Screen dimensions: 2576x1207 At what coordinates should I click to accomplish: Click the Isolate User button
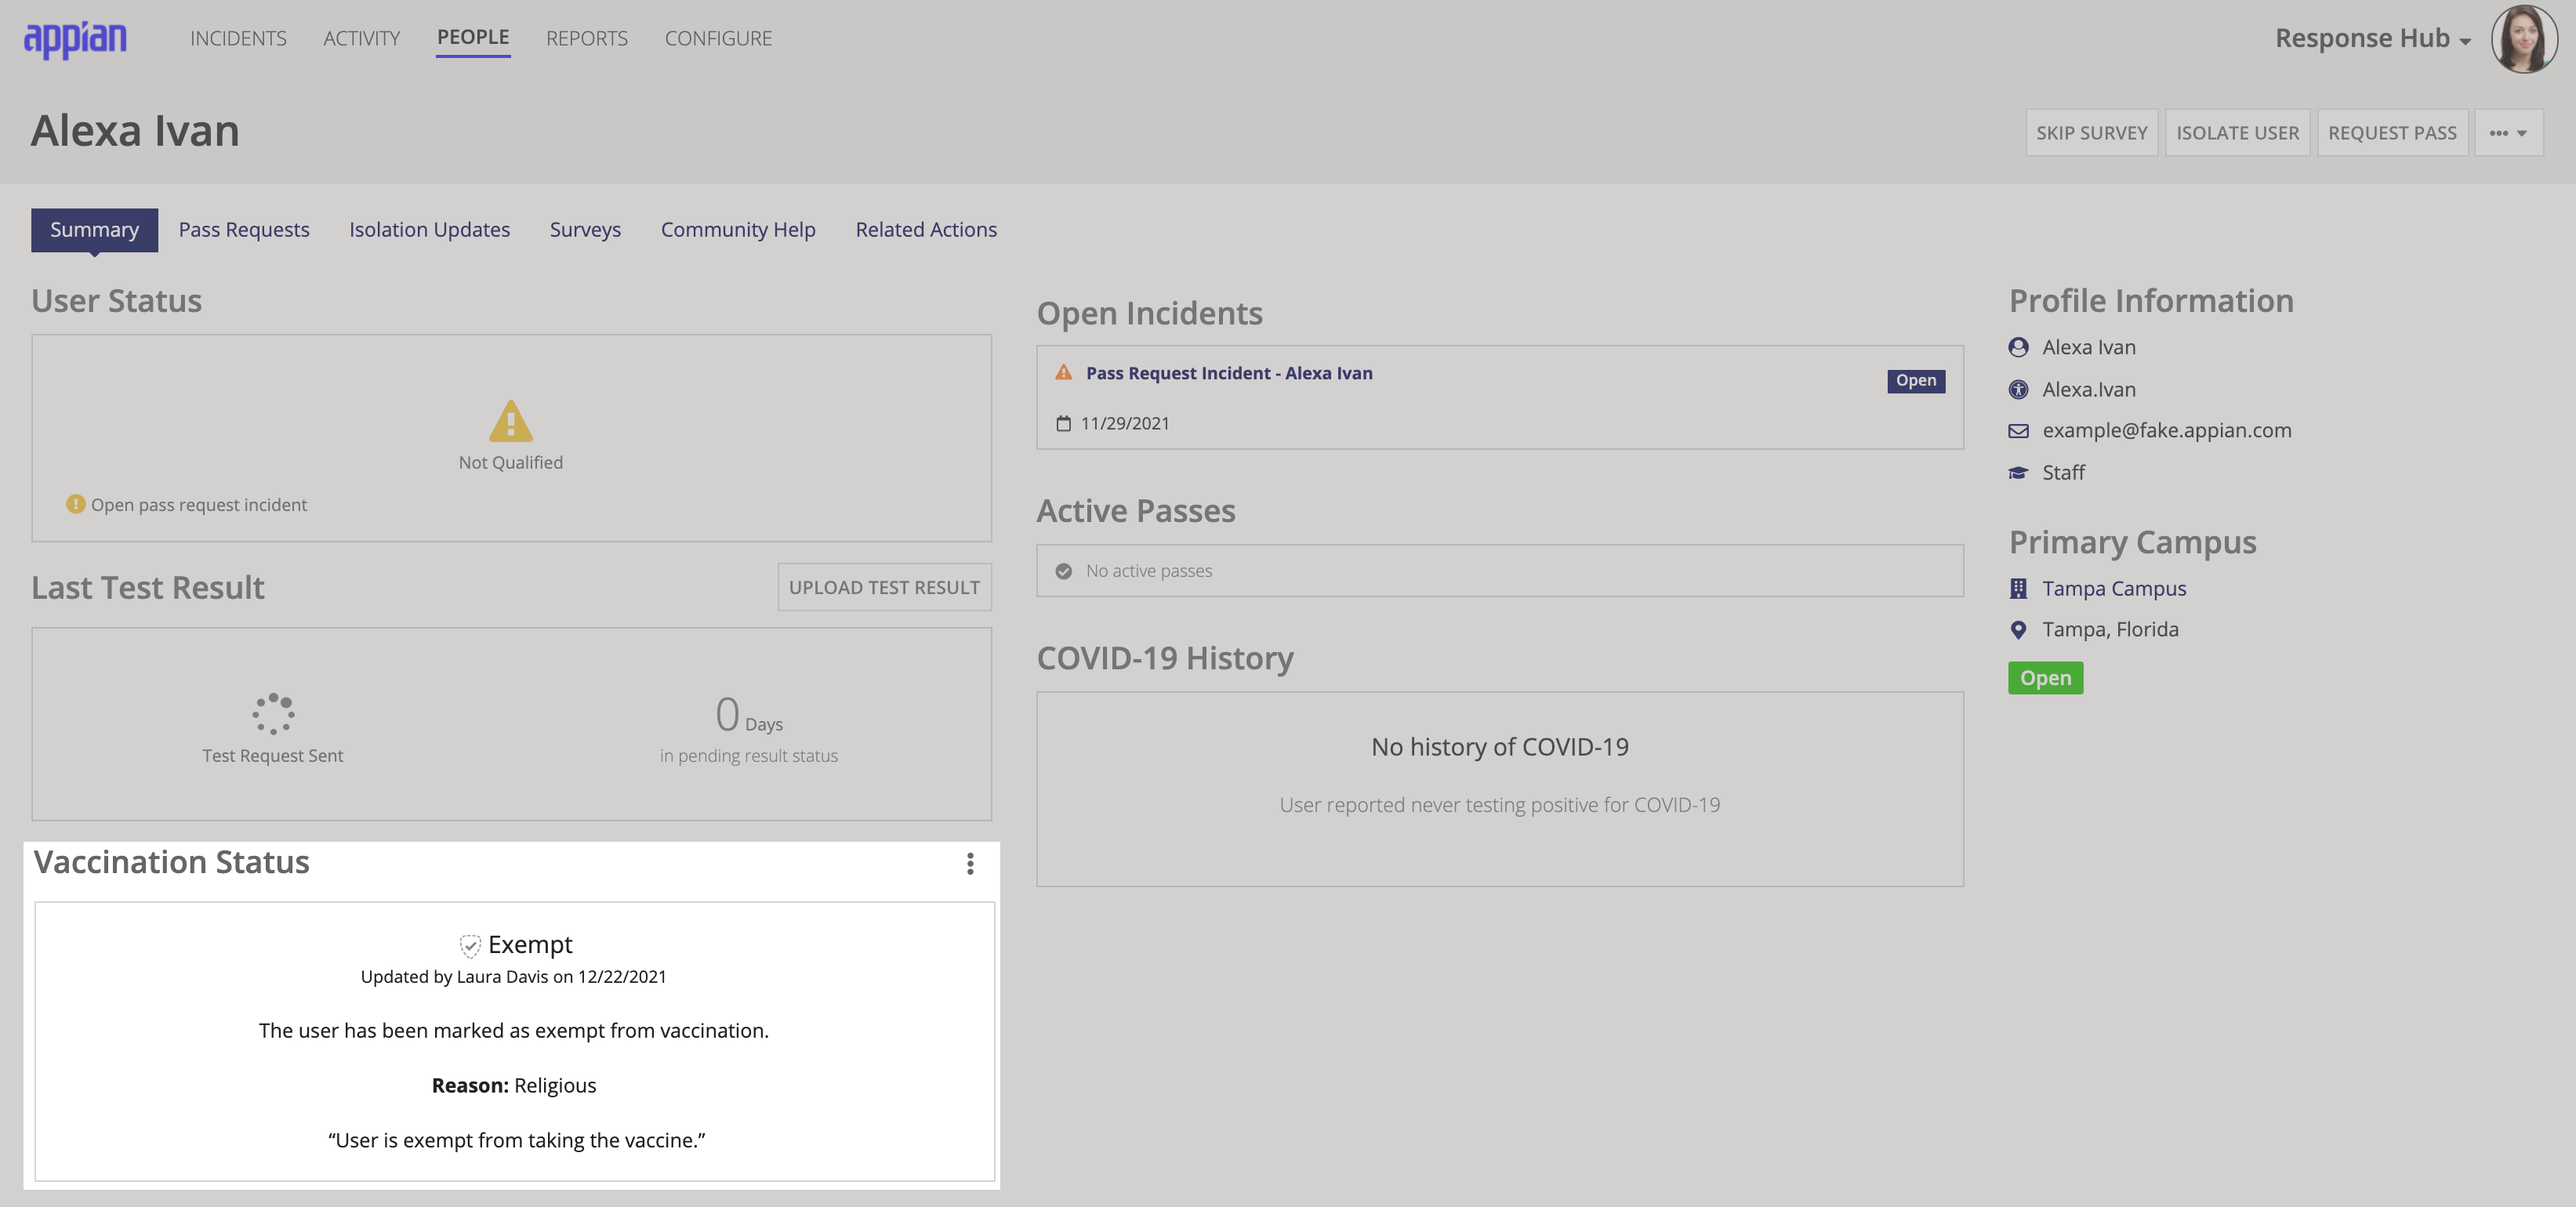2237,132
